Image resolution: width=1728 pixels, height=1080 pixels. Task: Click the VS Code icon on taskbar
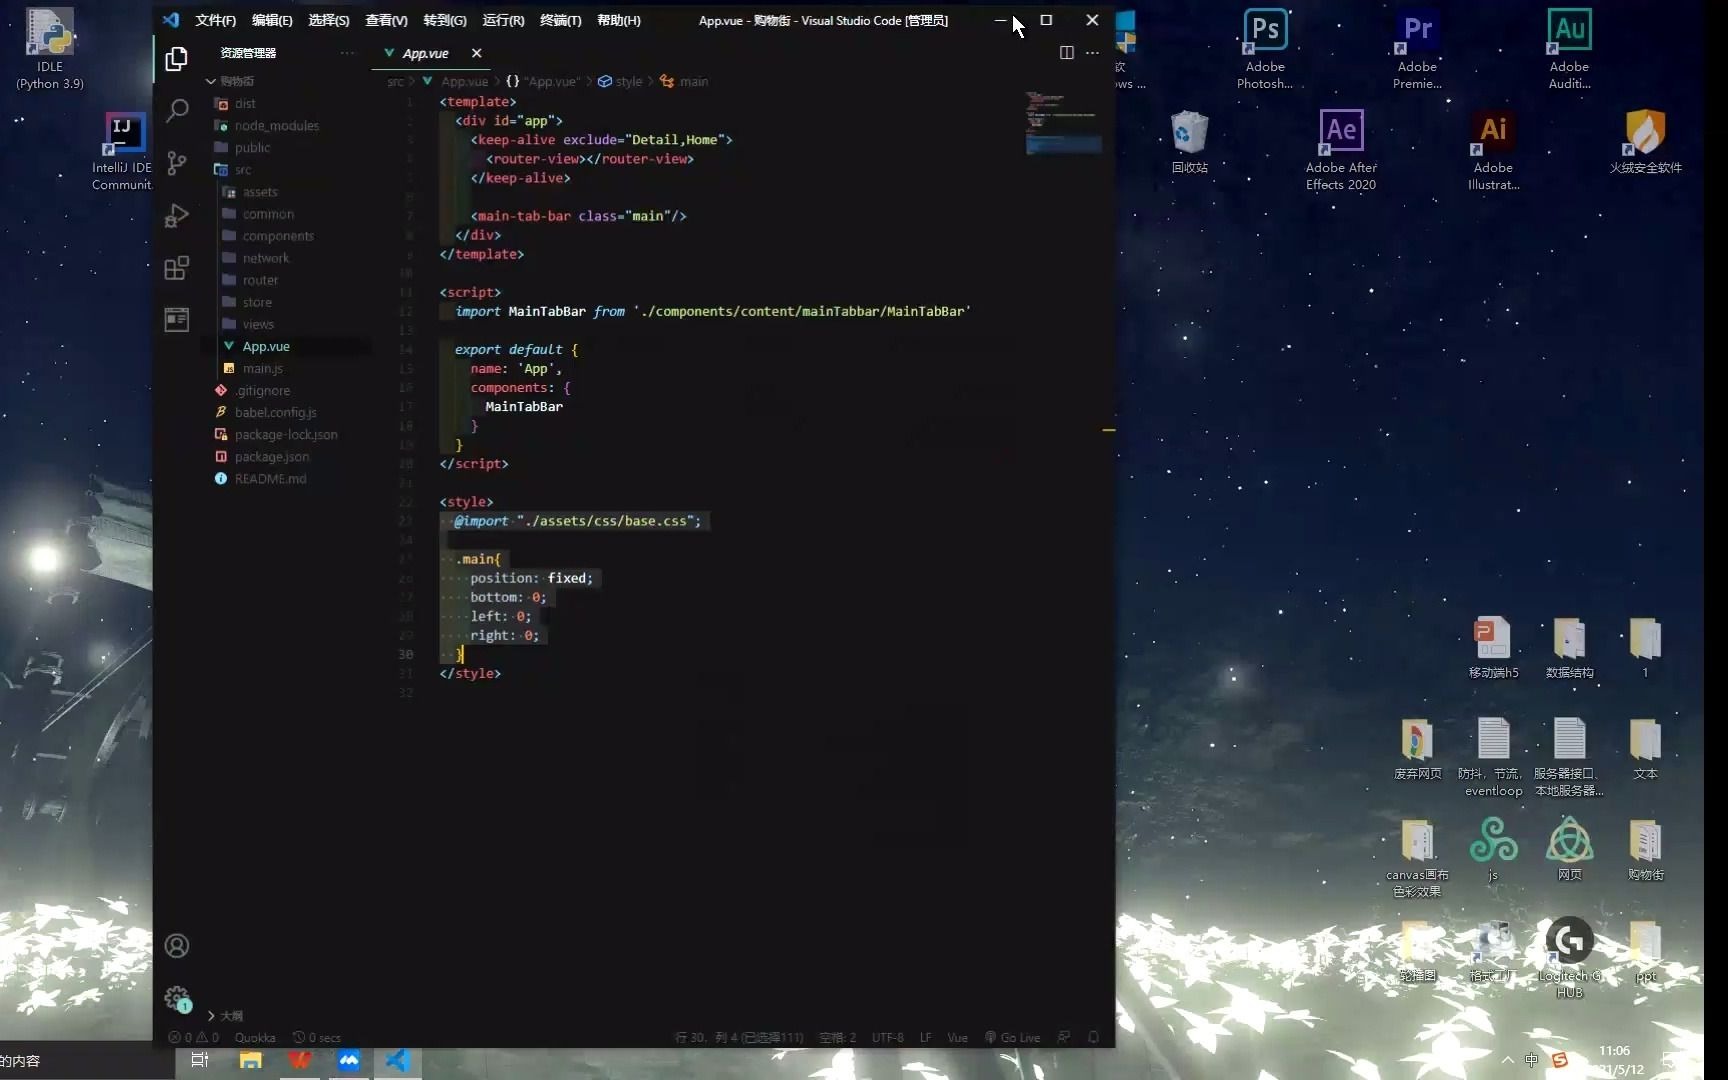398,1060
